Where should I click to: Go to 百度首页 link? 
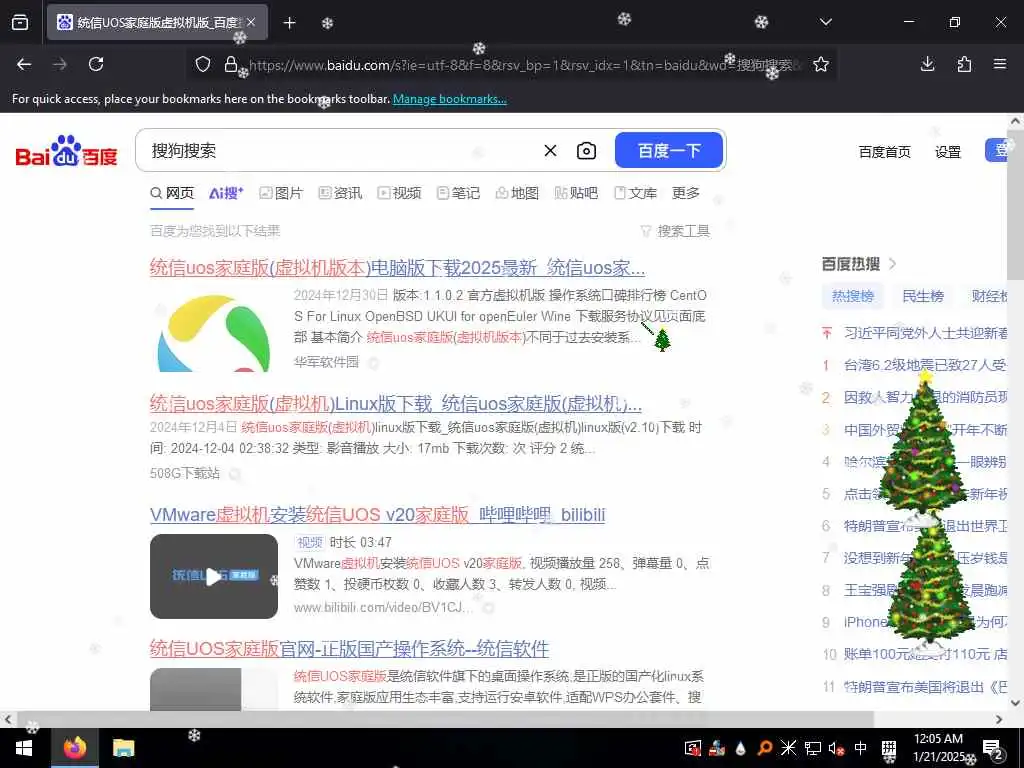tap(884, 152)
